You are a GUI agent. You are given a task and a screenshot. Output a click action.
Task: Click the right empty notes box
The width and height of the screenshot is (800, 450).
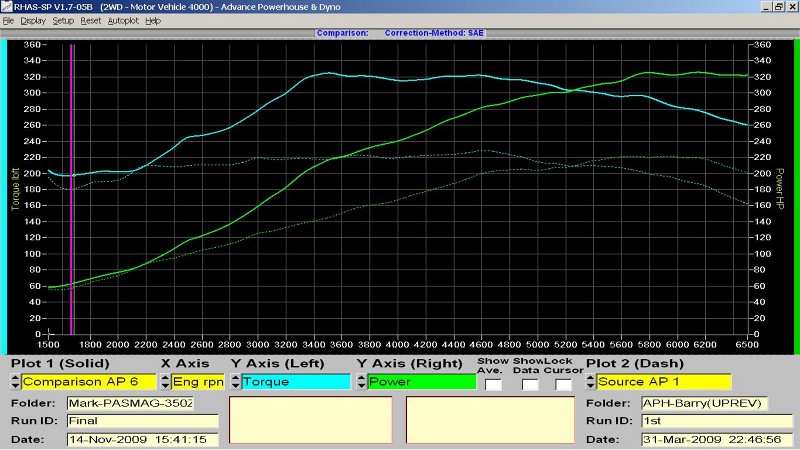490,420
